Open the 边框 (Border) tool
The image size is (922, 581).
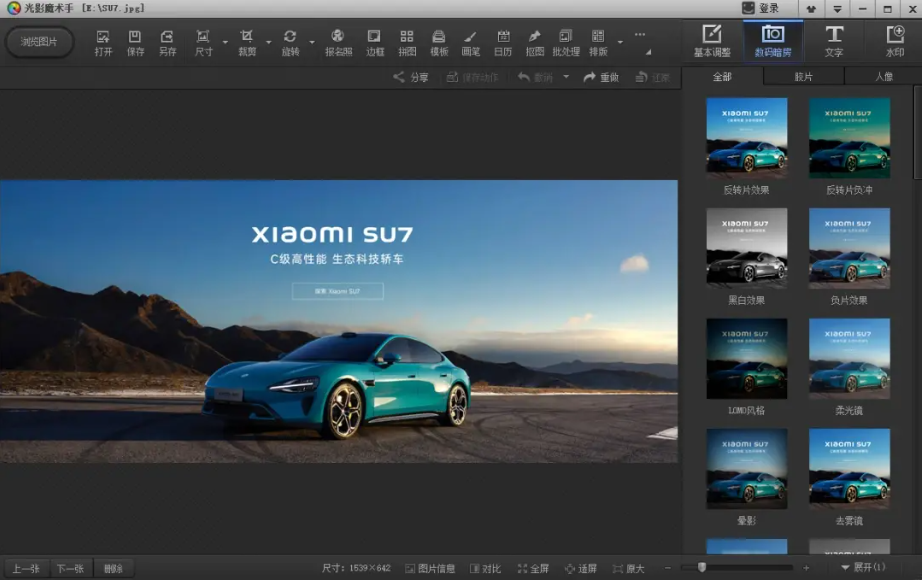(374, 43)
